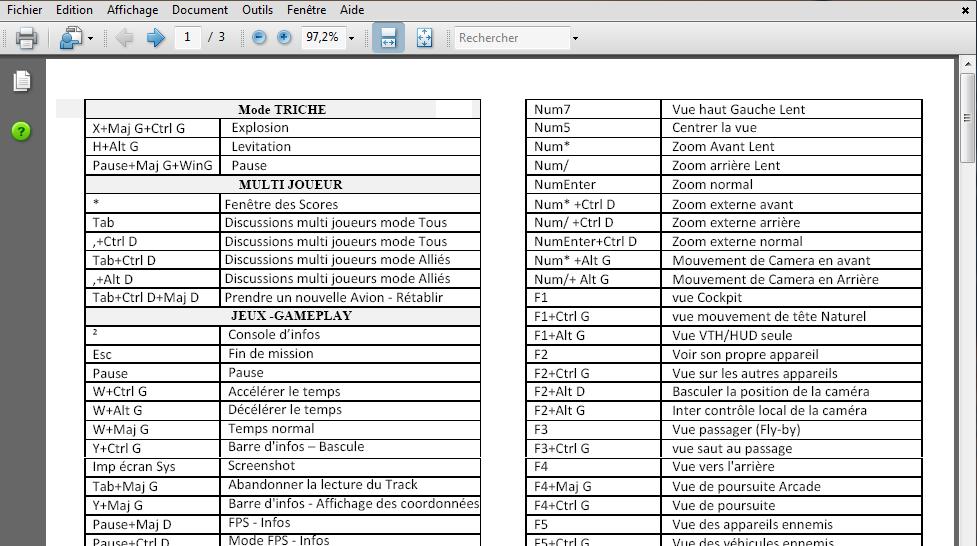Expand the collaboration tool dropdown arrow

90,39
